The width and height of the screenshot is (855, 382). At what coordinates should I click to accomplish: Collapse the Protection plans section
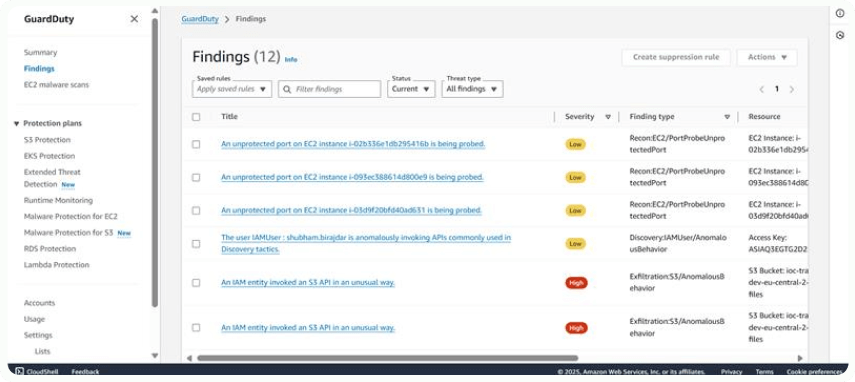16,124
